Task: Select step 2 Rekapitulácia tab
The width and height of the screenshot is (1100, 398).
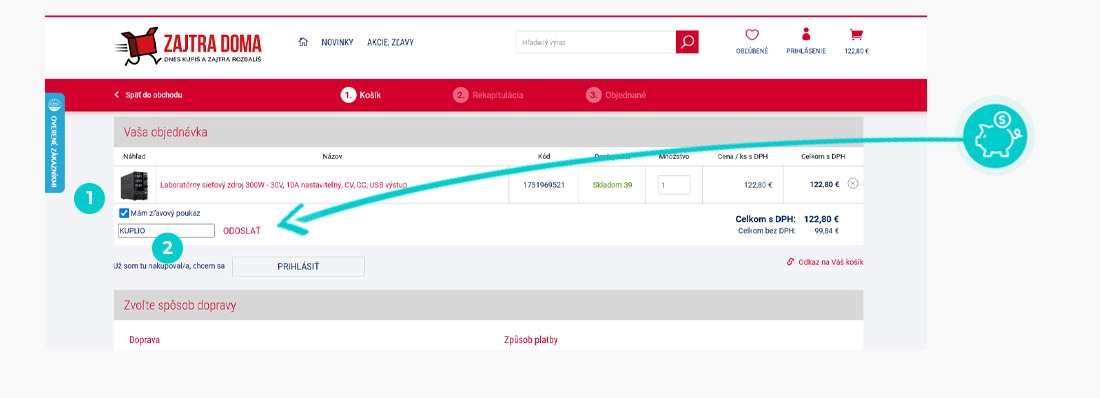Action: (488, 95)
